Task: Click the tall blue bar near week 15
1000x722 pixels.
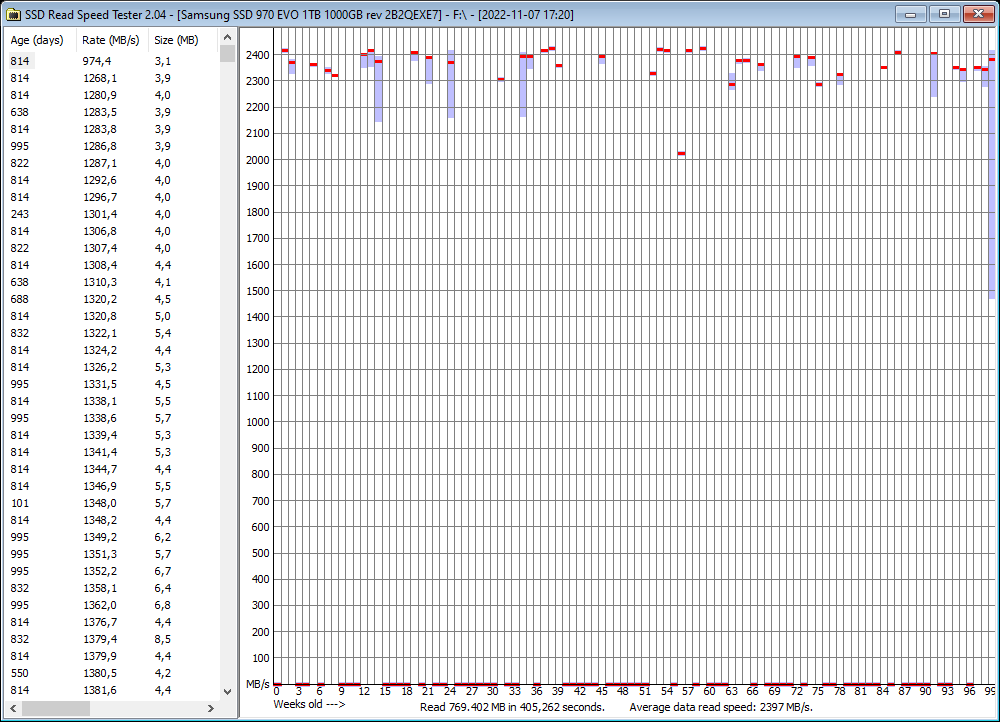Action: 377,95
